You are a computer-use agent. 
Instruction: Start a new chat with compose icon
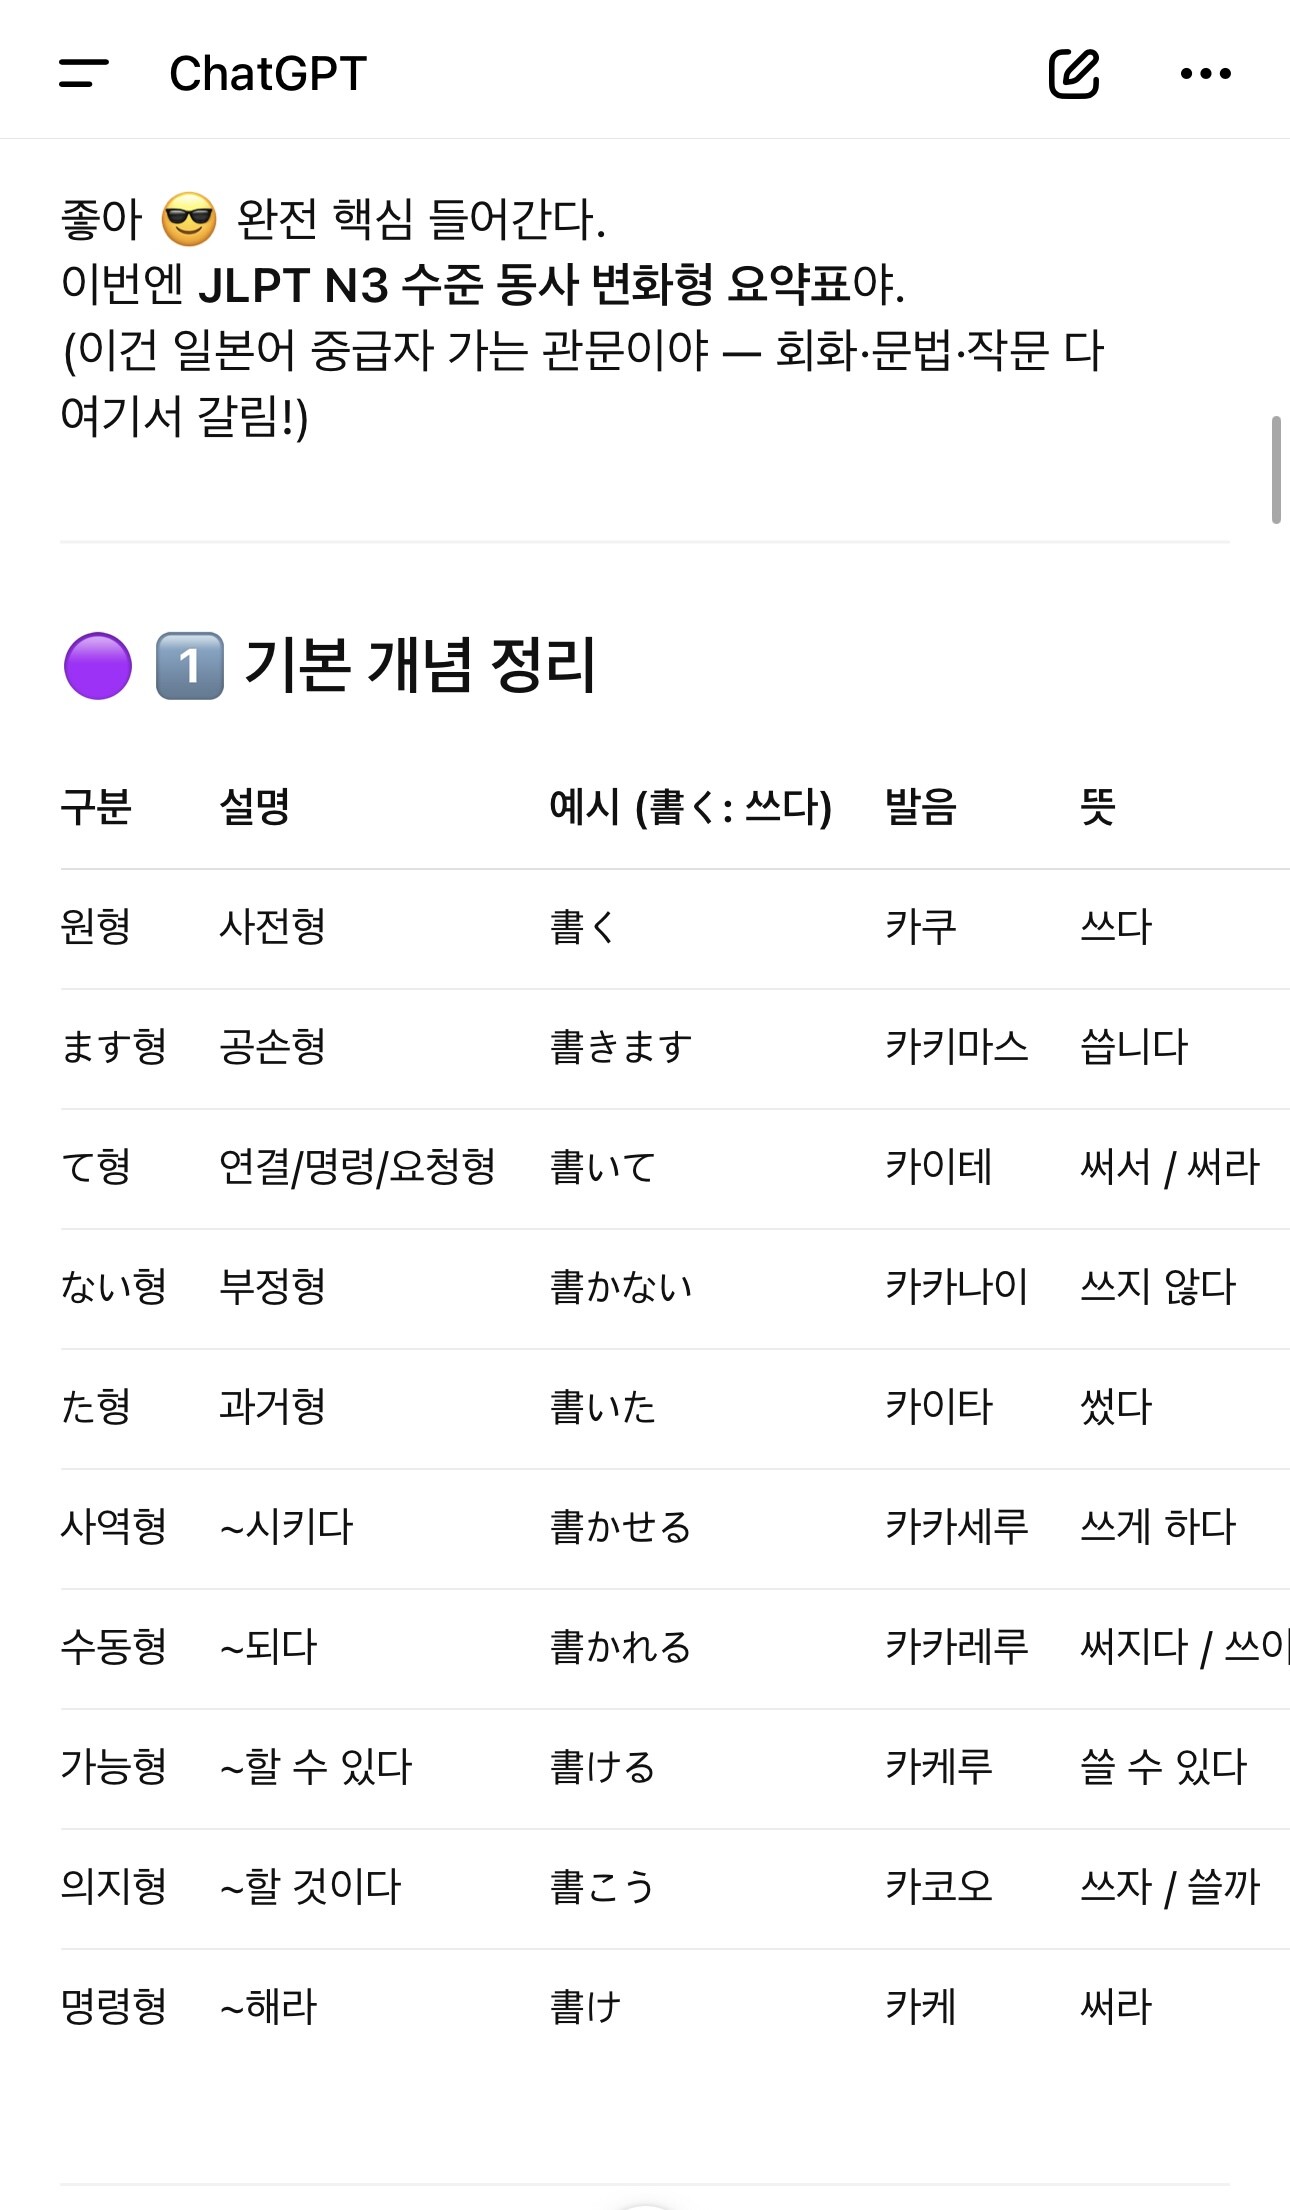click(x=1074, y=73)
